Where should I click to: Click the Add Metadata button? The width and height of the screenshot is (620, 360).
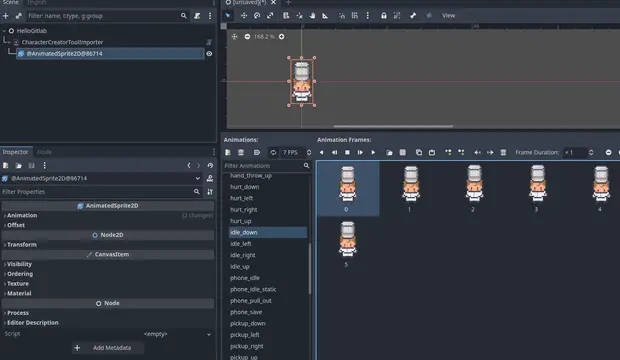(x=108, y=348)
